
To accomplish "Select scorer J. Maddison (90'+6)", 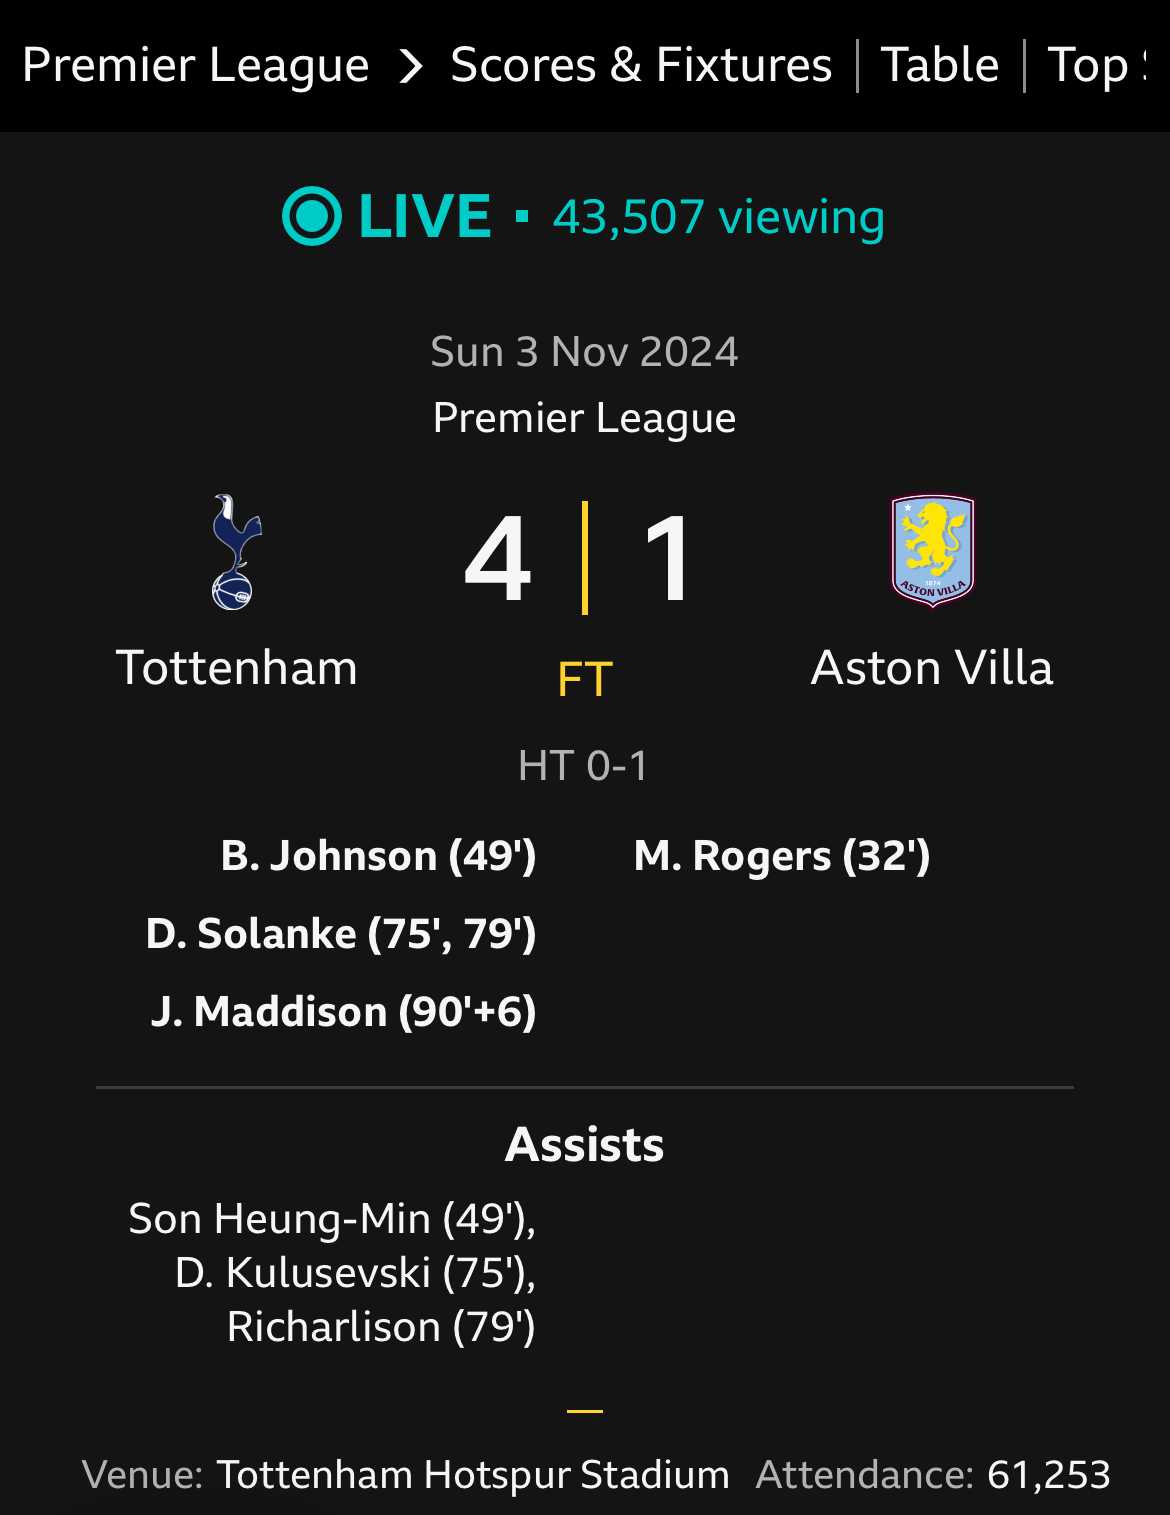I will 344,1012.
